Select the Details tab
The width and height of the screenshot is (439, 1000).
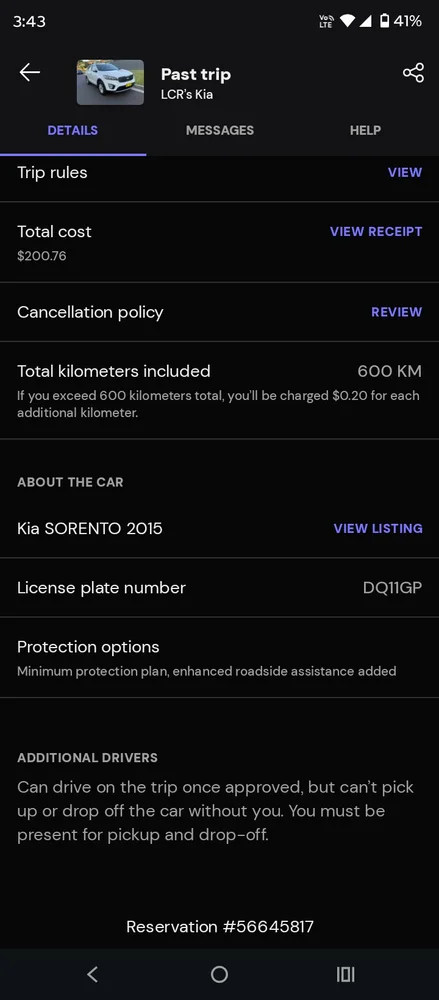(x=73, y=130)
